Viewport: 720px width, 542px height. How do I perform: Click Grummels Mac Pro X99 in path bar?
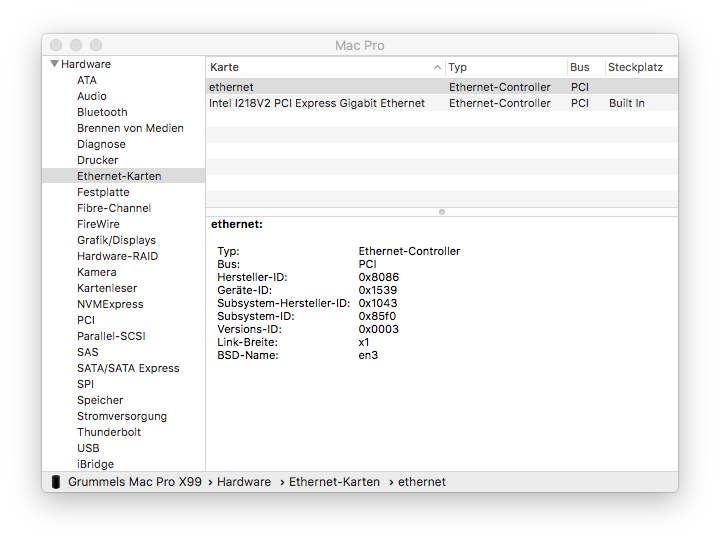tap(135, 482)
